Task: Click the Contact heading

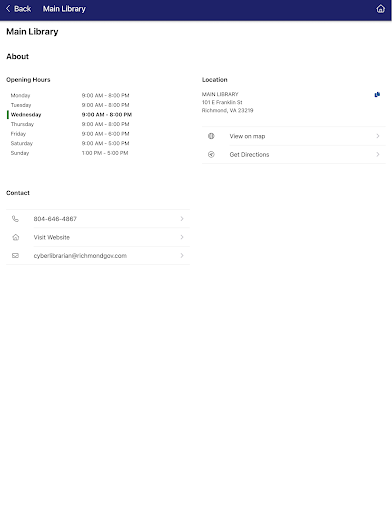Action: pyautogui.click(x=18, y=193)
